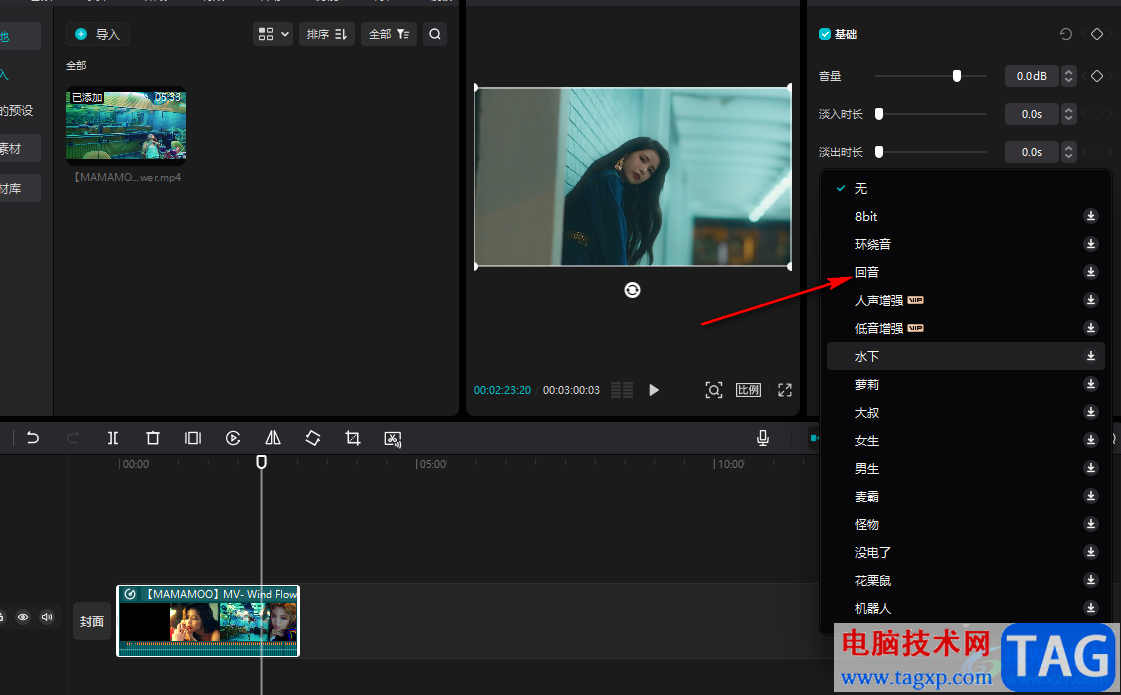Click the 淡出时长 slider handle
The height and width of the screenshot is (695, 1121).
click(x=879, y=152)
